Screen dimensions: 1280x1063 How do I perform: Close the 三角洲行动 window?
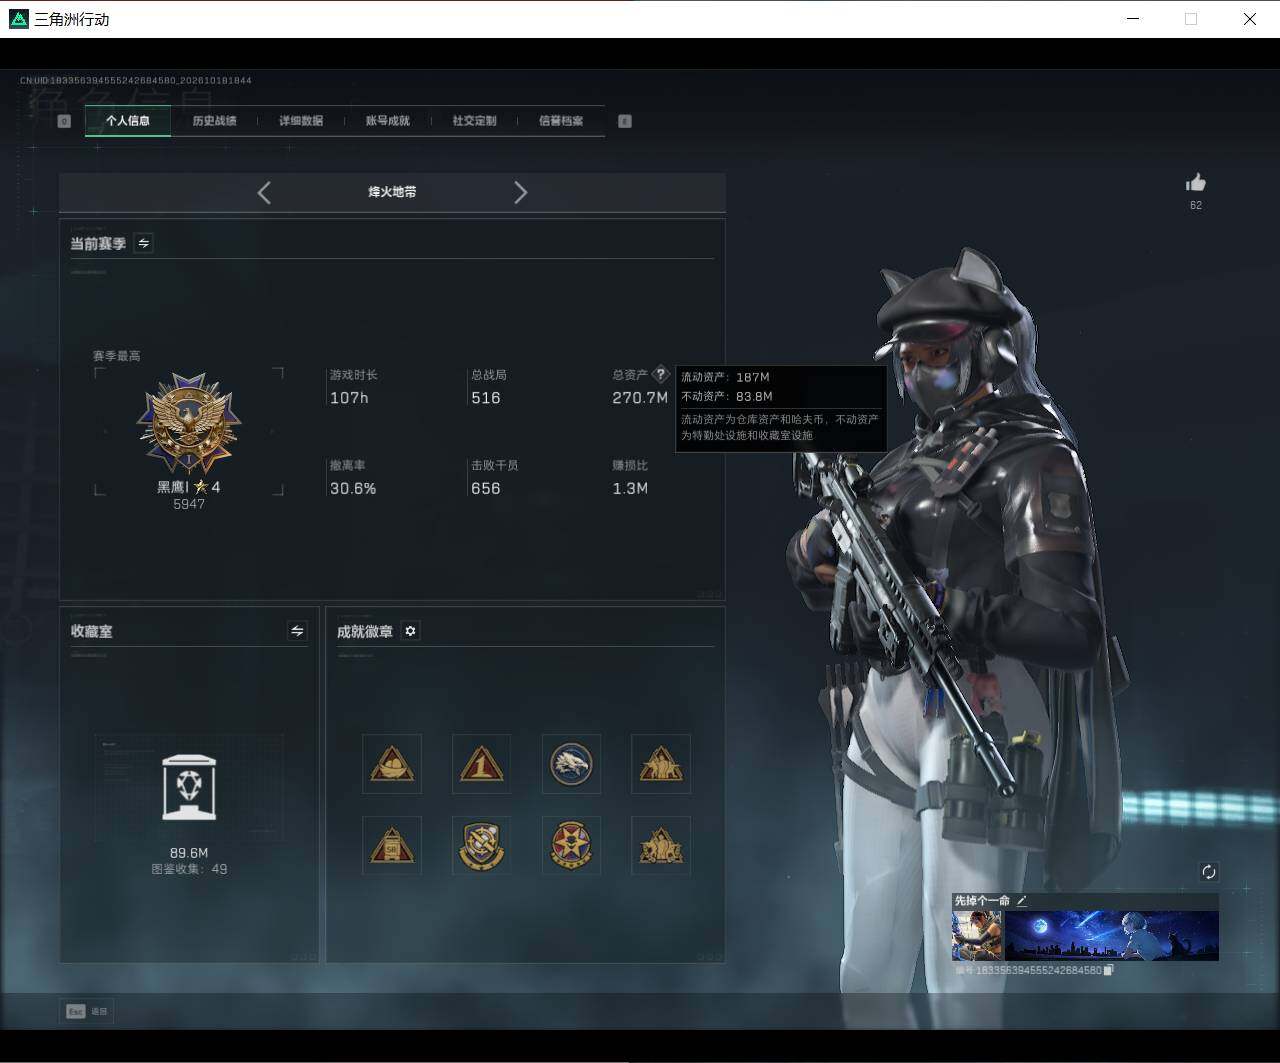click(x=1250, y=19)
